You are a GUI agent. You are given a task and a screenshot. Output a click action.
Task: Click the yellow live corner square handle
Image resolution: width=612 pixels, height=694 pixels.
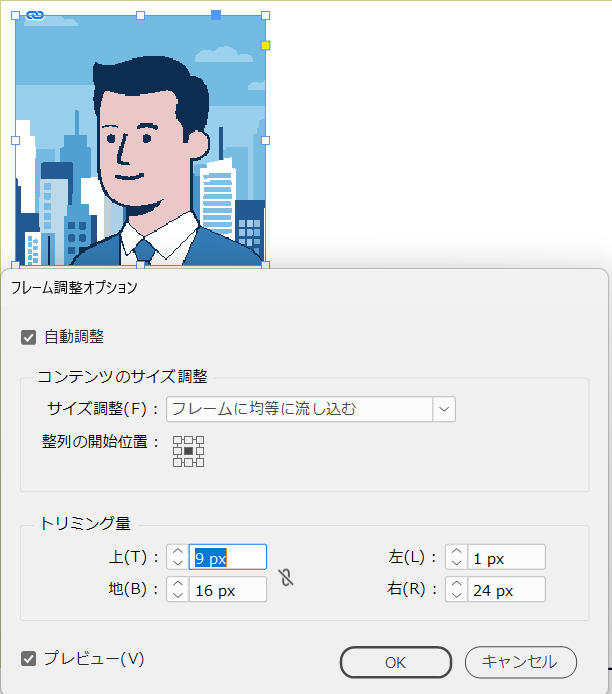266,45
